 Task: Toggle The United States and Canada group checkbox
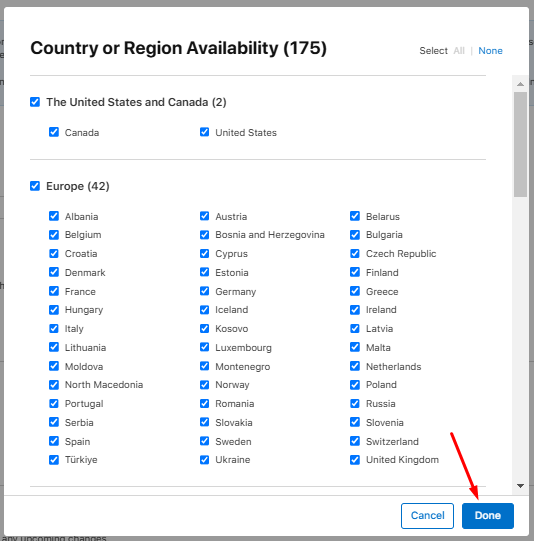(x=35, y=102)
